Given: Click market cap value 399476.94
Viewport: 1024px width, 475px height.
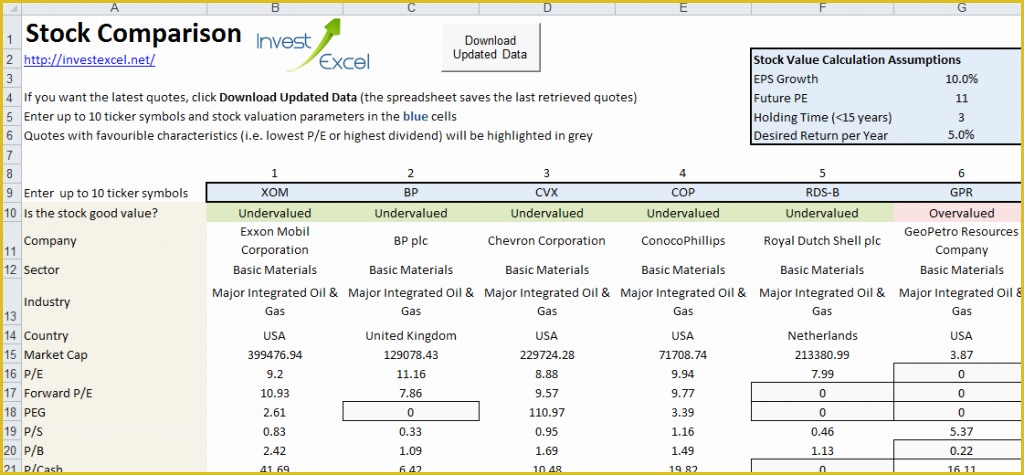Looking at the screenshot, I should [275, 355].
